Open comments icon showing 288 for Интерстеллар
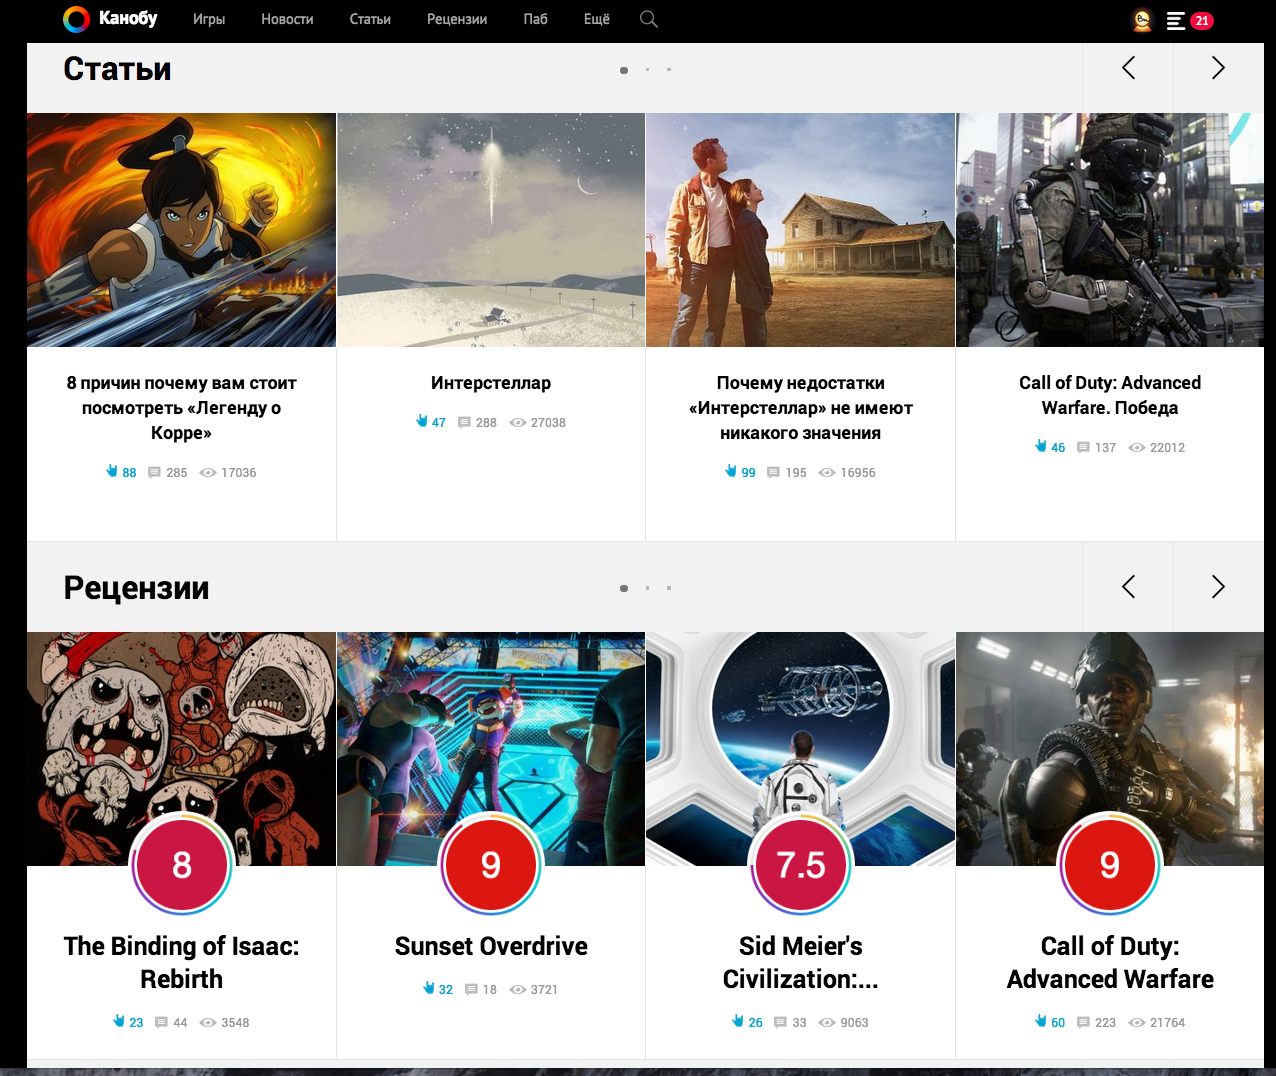The width and height of the screenshot is (1276, 1076). (x=464, y=423)
